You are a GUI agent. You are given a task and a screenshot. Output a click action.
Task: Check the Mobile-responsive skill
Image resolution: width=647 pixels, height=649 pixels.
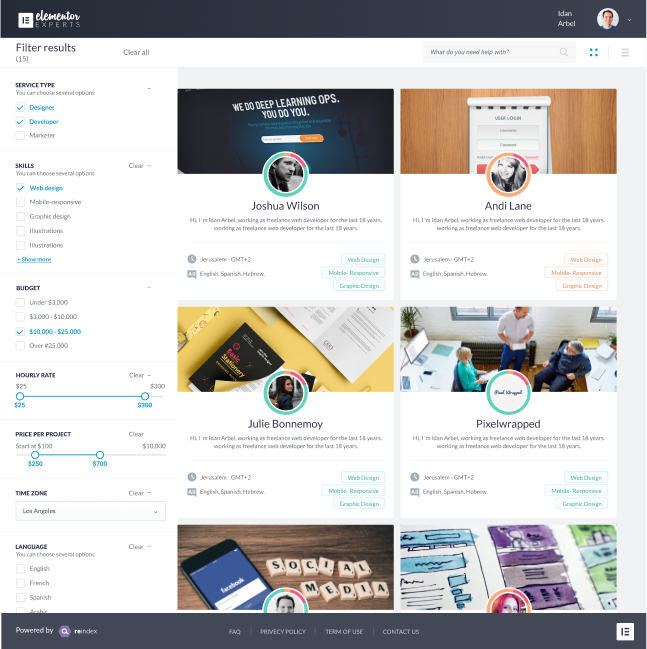pyautogui.click(x=20, y=202)
